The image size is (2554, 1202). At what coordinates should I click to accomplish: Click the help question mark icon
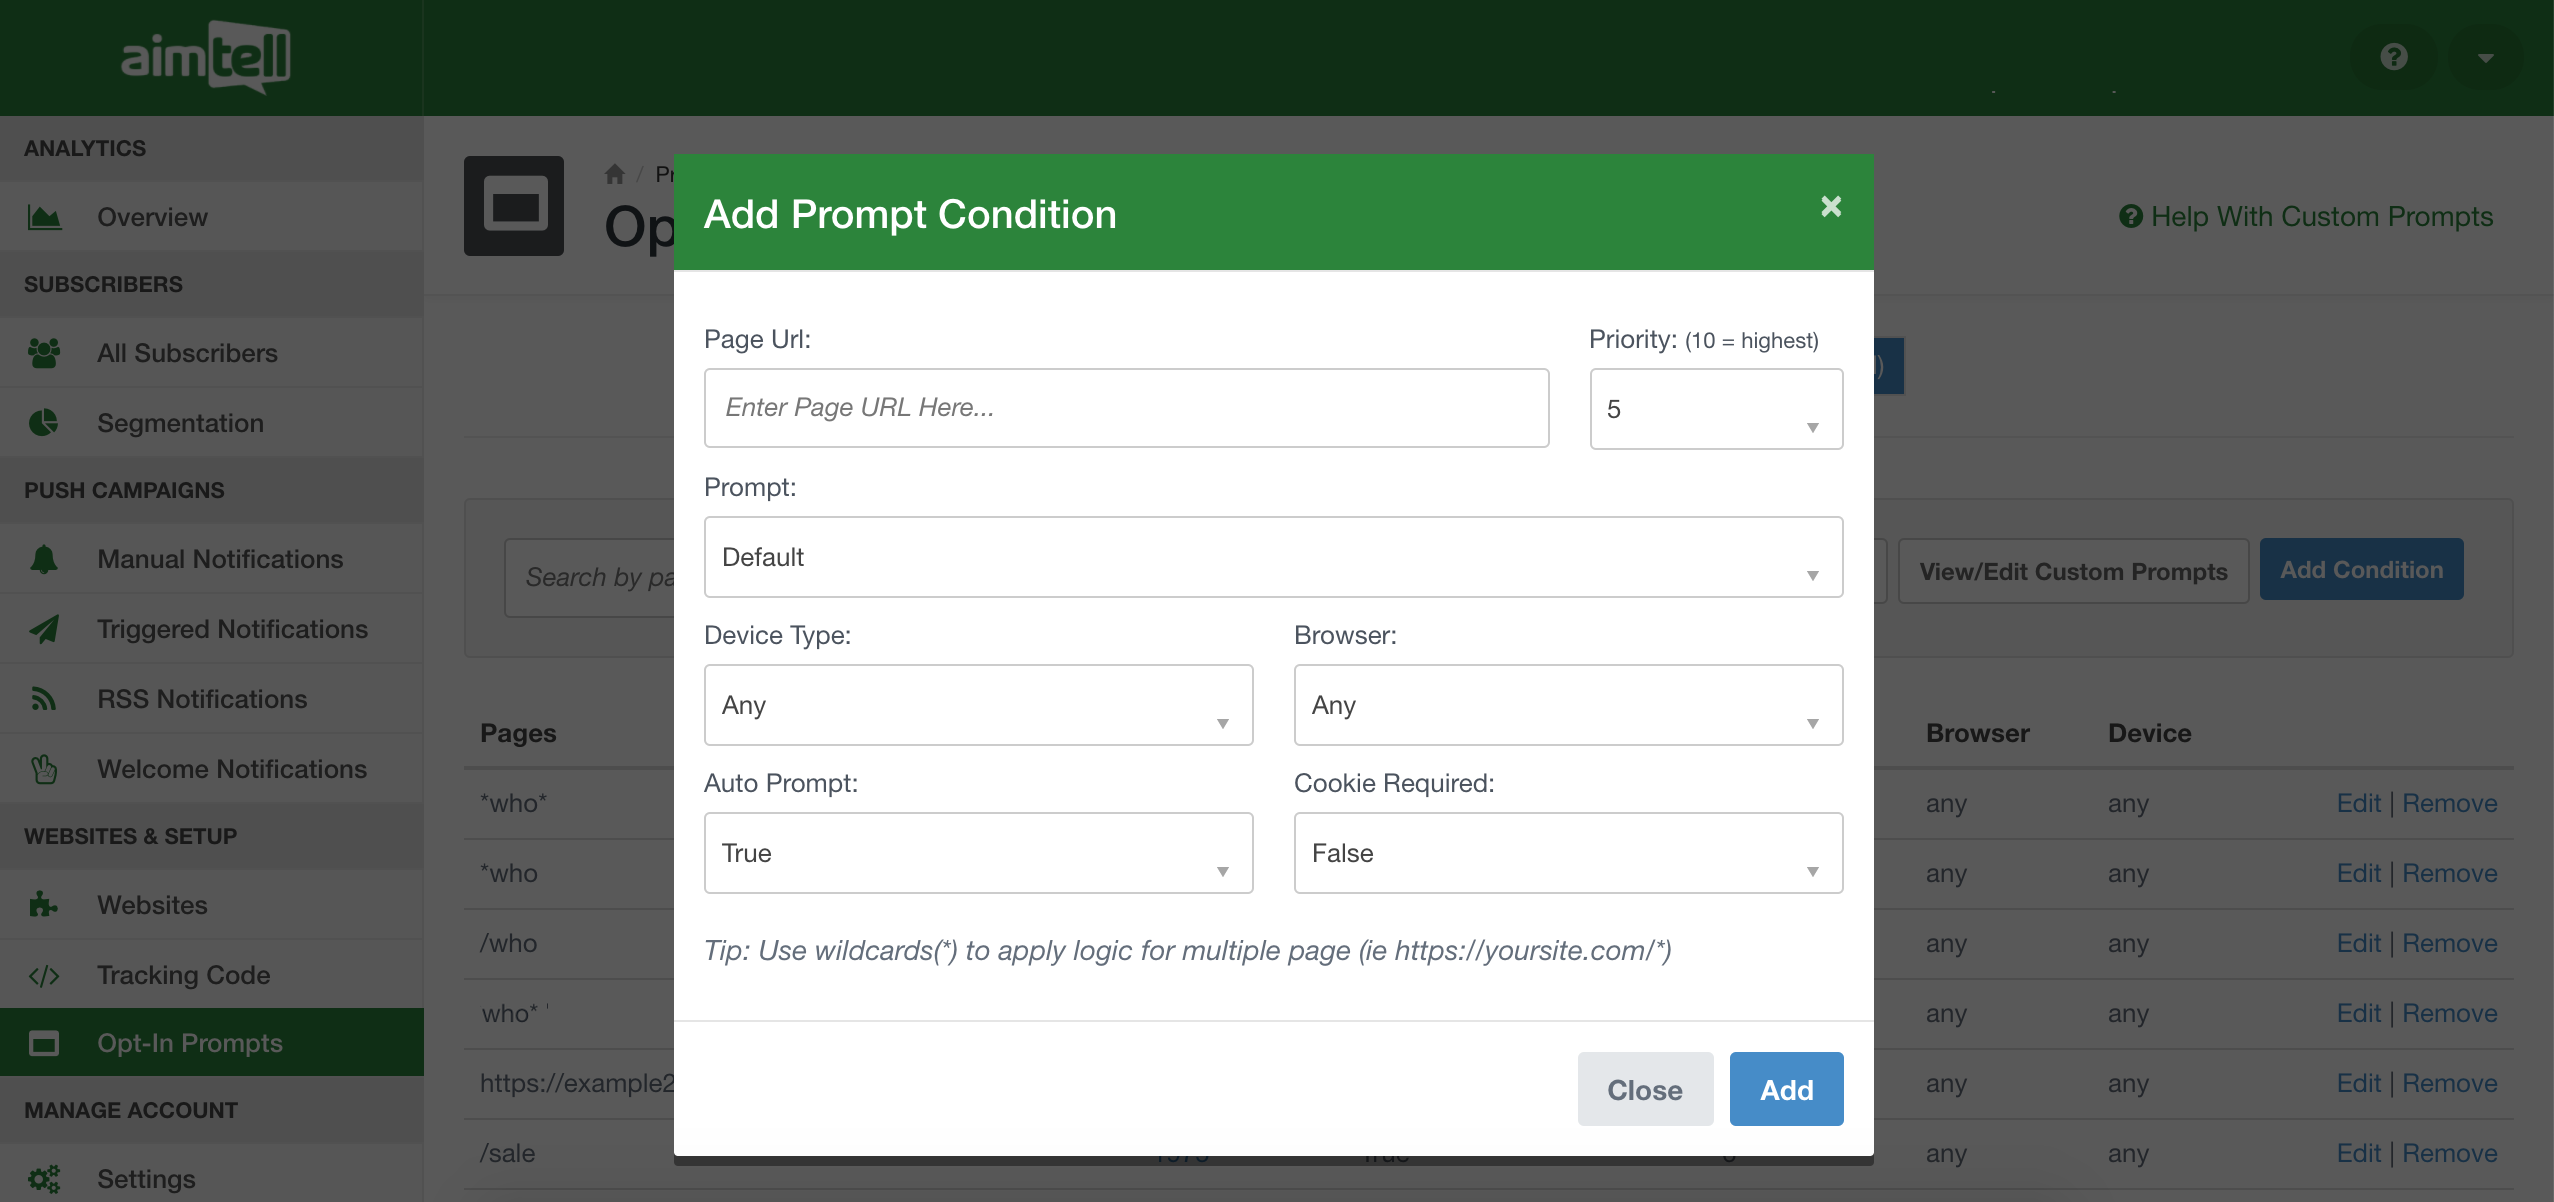pos(2393,57)
